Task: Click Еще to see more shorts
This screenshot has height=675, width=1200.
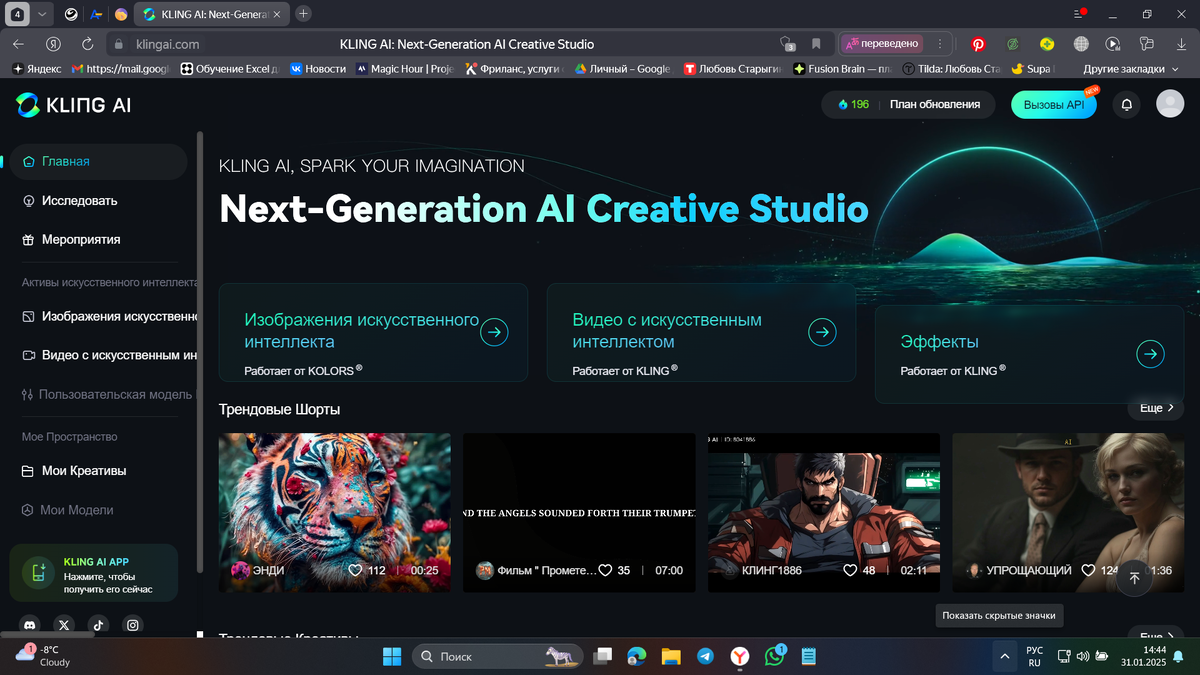Action: point(1156,408)
